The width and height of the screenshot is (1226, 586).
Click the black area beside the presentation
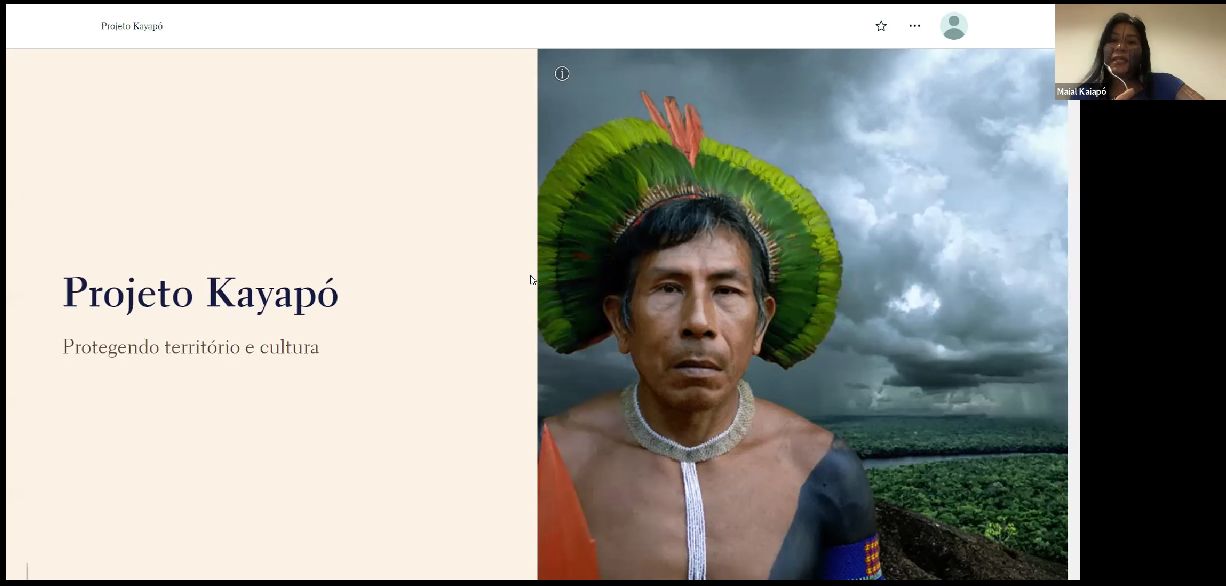(x=1152, y=340)
